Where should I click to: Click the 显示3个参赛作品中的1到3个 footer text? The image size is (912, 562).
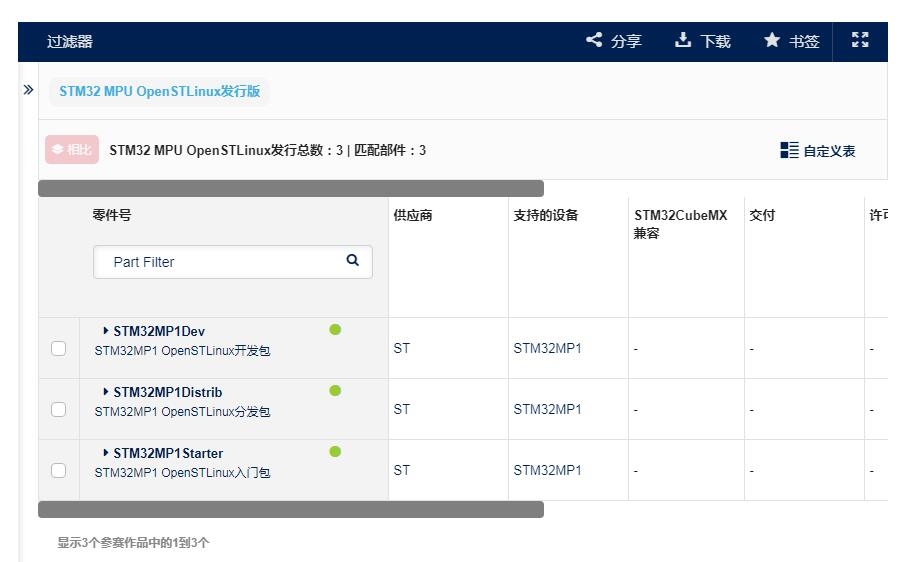(133, 543)
